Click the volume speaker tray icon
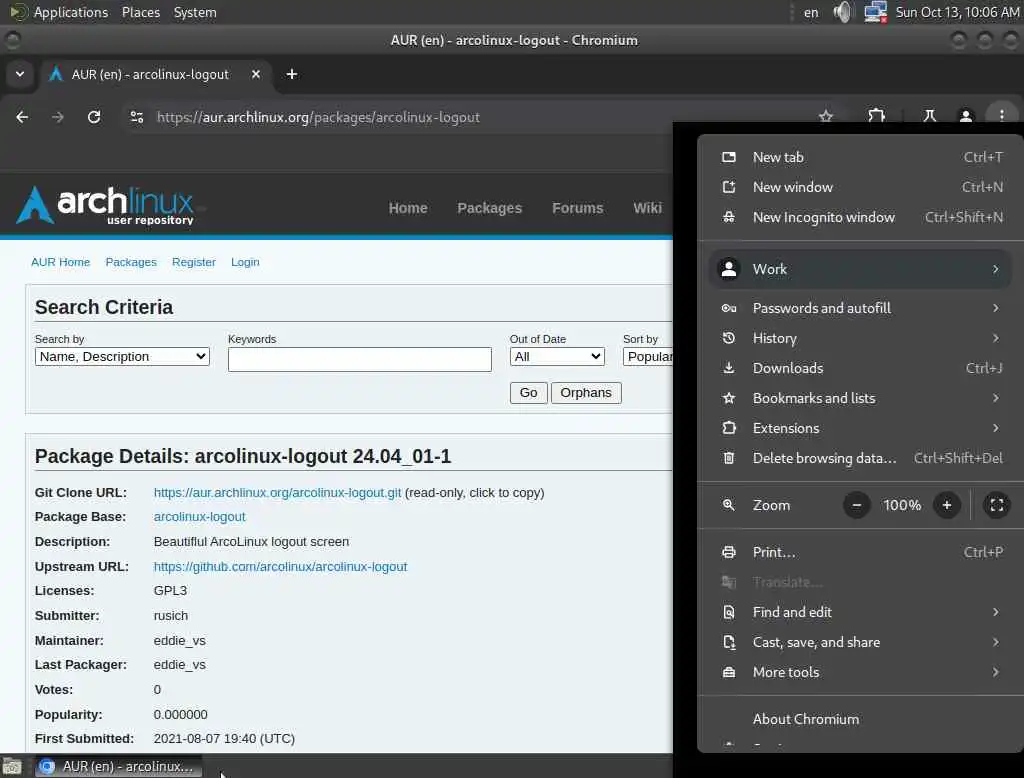 842,12
